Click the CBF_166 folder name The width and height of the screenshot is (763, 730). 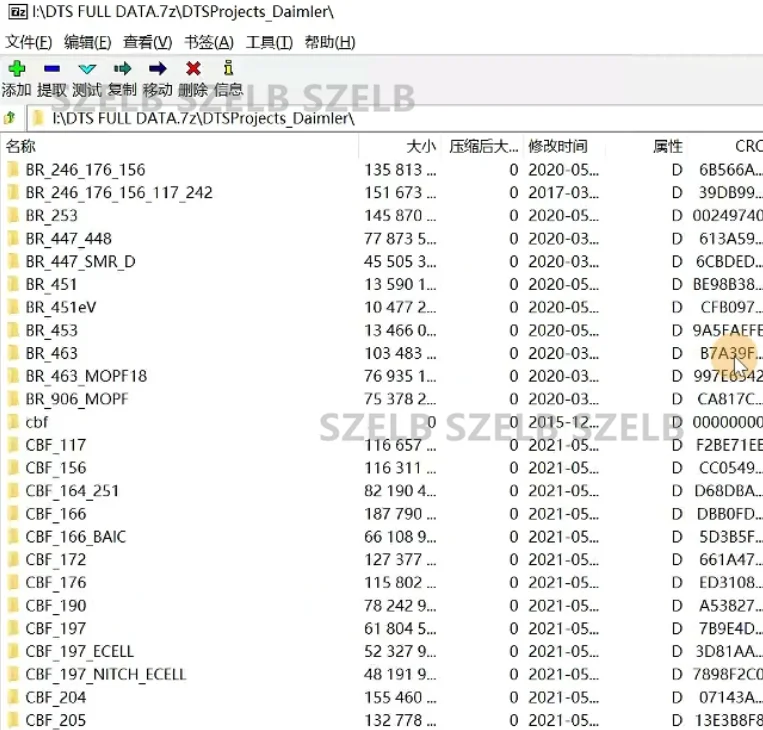click(x=56, y=514)
